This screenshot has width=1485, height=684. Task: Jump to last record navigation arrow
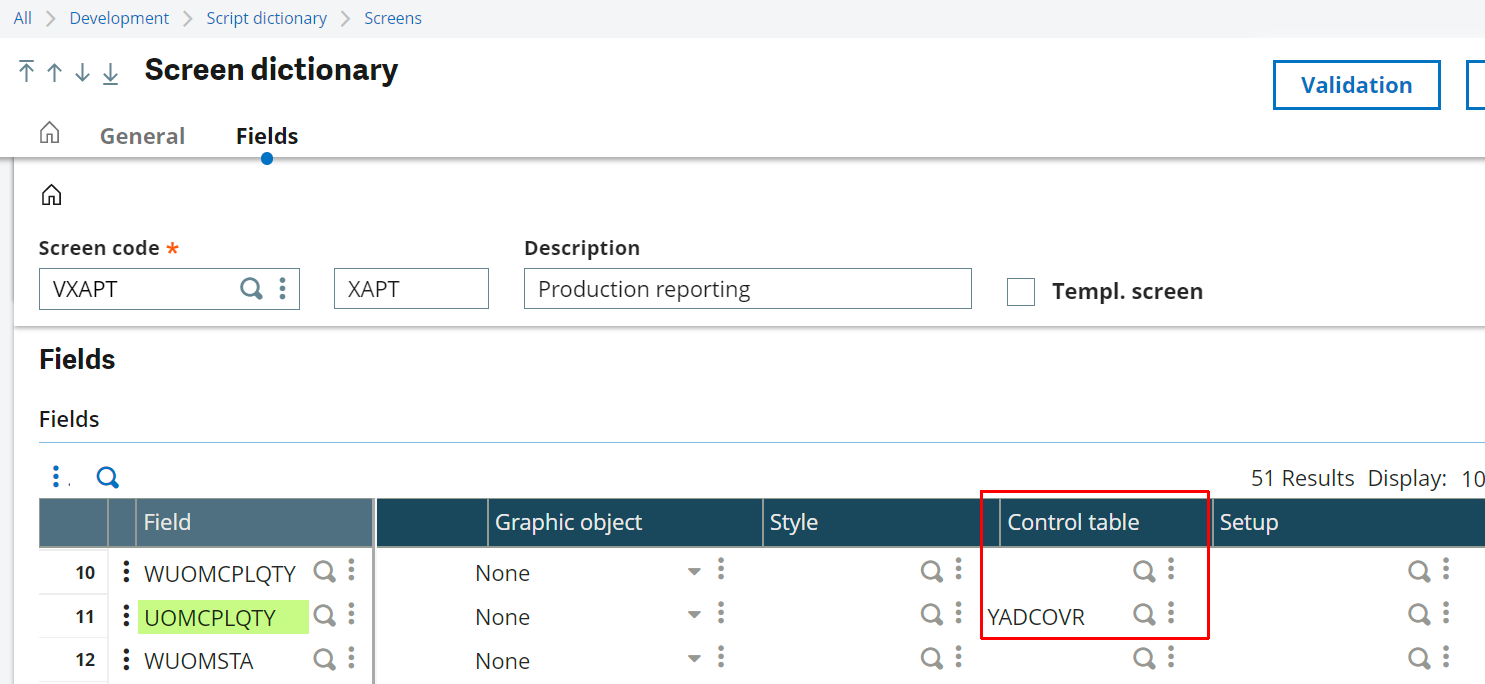(x=110, y=74)
